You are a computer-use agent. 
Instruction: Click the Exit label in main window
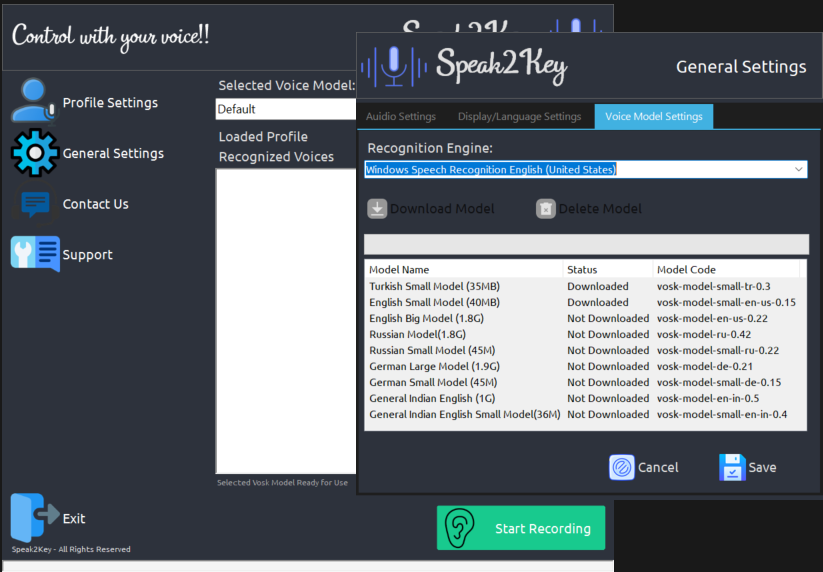[x=74, y=518]
